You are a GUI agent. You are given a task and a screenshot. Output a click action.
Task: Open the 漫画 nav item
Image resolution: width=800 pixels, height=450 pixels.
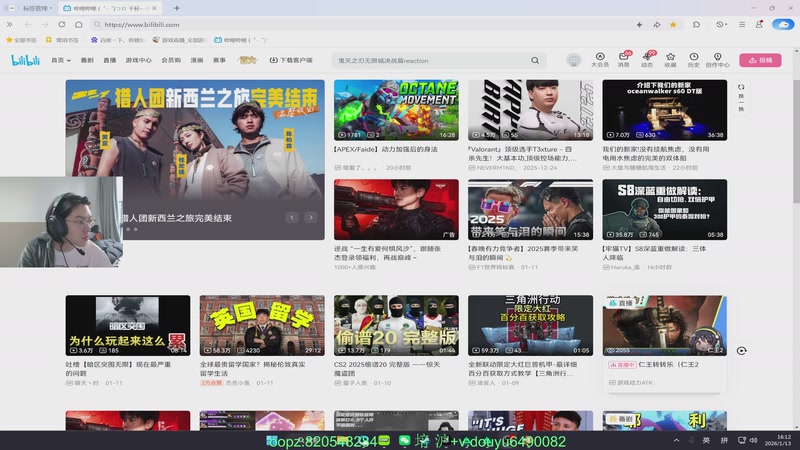[196, 60]
